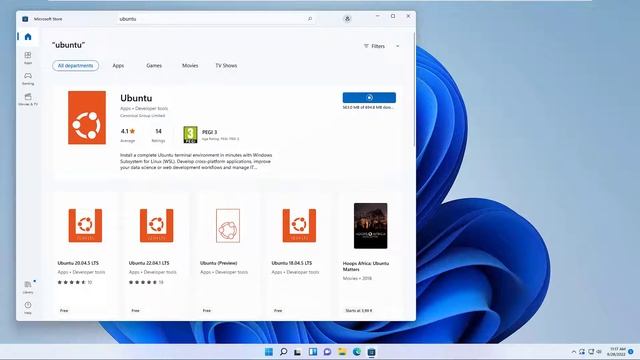Image resolution: width=640 pixels, height=360 pixels.
Task: Switch to the Games filter tab
Action: 154,66
